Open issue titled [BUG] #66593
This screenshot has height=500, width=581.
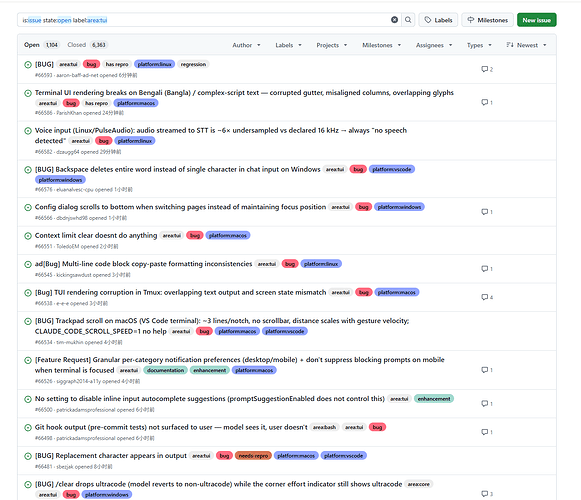click(44, 64)
